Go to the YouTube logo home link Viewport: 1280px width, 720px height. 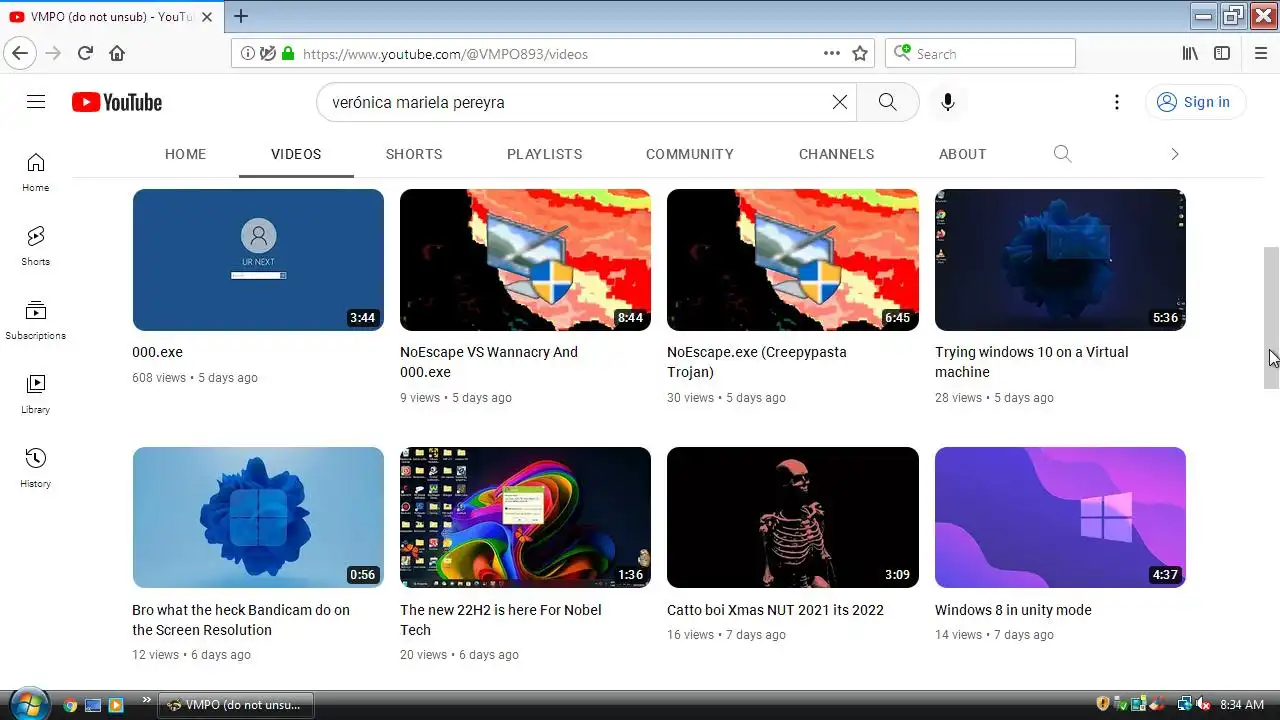117,102
